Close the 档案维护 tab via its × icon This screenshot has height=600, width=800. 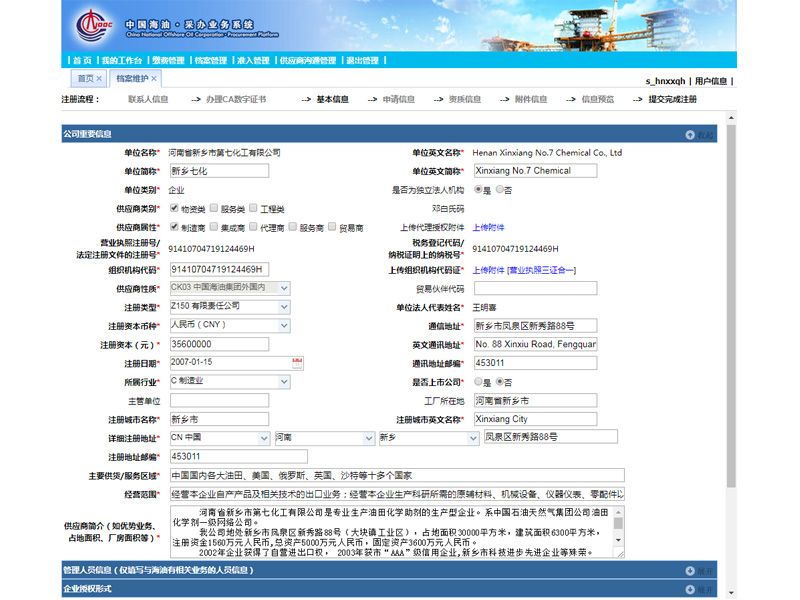pos(153,77)
